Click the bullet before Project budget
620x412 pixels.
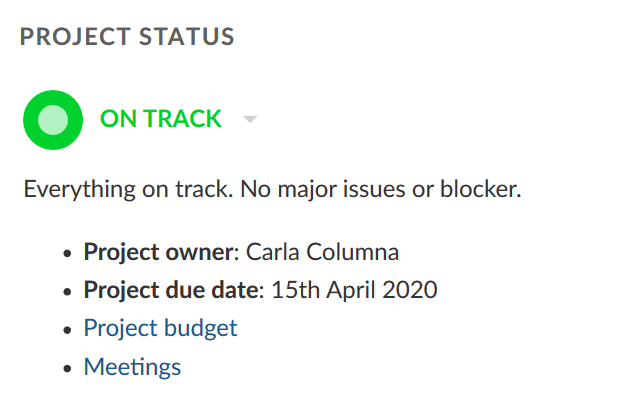tap(66, 329)
